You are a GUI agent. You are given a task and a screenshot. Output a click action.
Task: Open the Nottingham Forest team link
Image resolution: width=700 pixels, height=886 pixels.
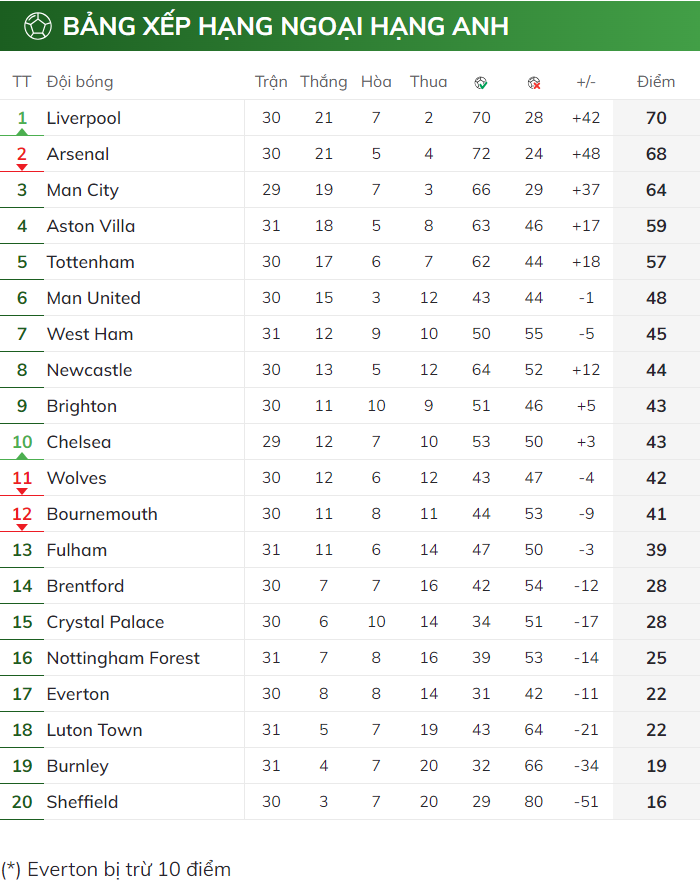coord(123,658)
